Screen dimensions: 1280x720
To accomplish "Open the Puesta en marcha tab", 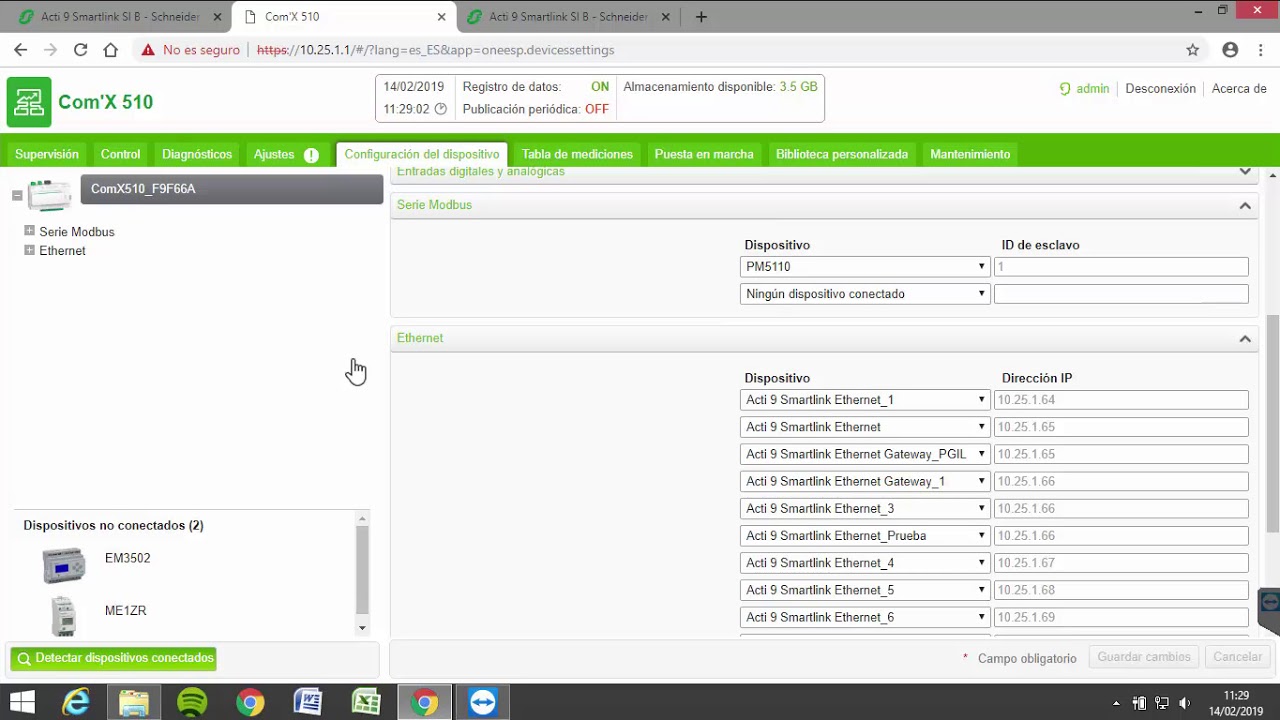I will coord(704,154).
